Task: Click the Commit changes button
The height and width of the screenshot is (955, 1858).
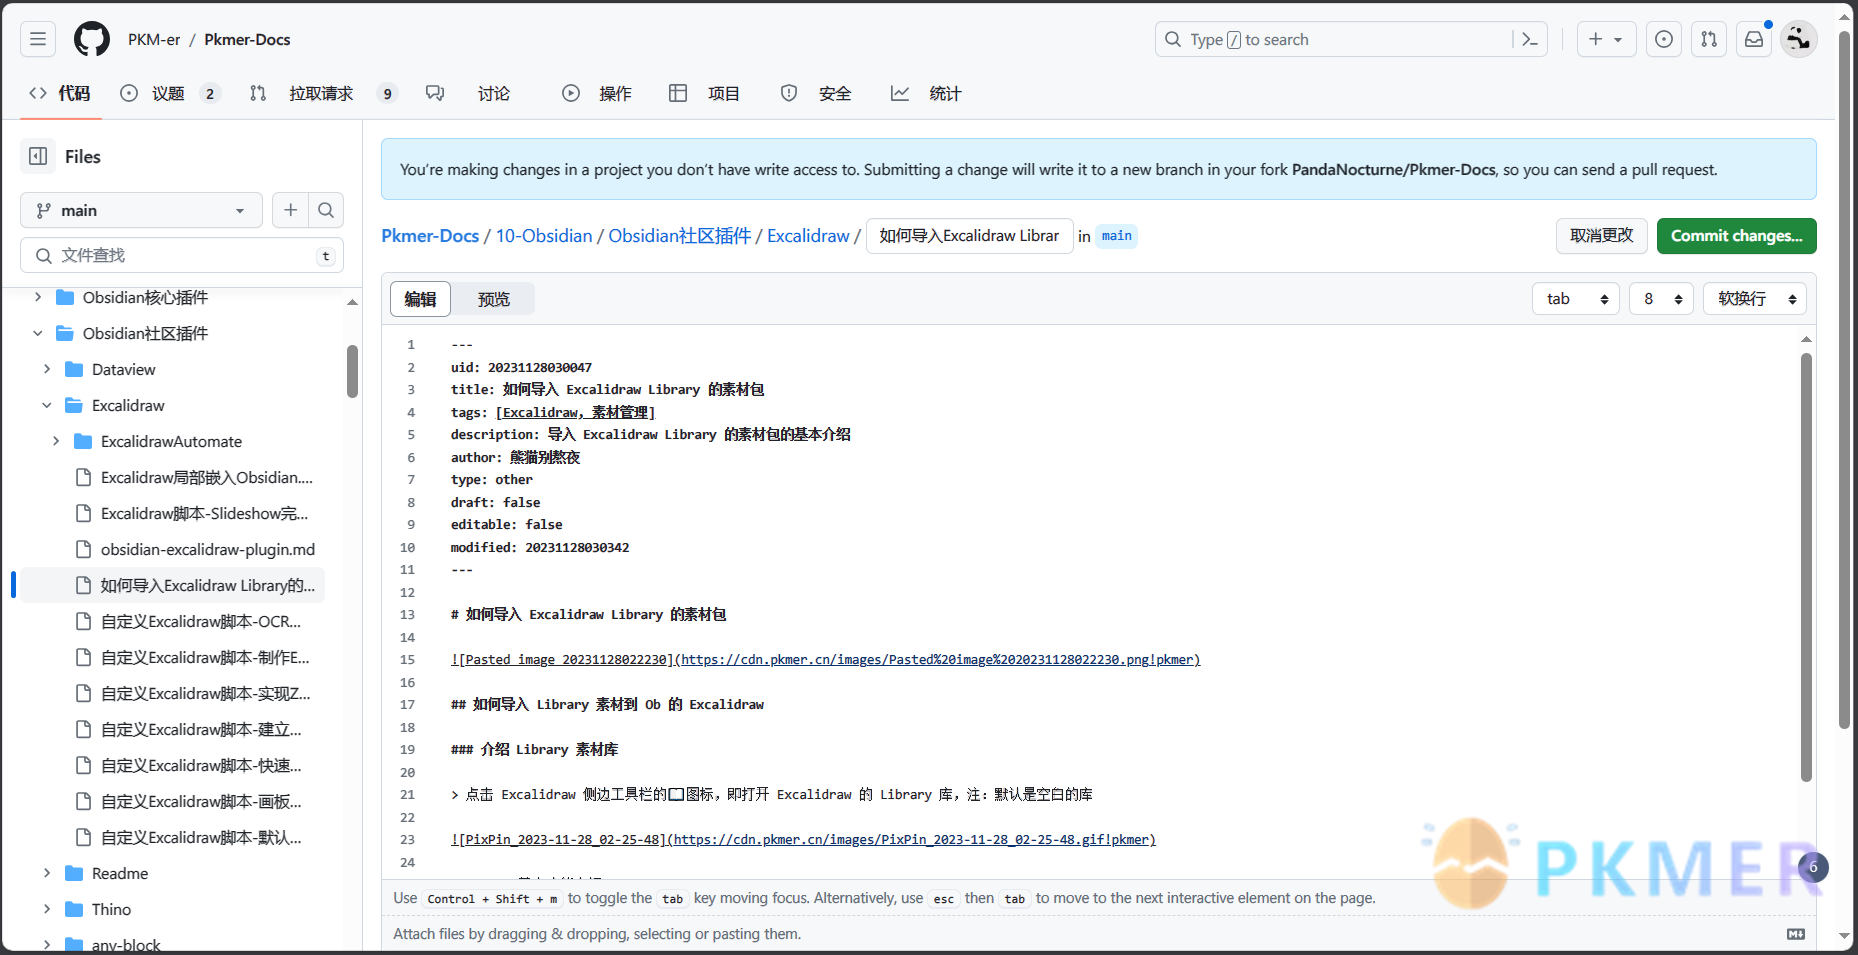Action: coord(1737,236)
